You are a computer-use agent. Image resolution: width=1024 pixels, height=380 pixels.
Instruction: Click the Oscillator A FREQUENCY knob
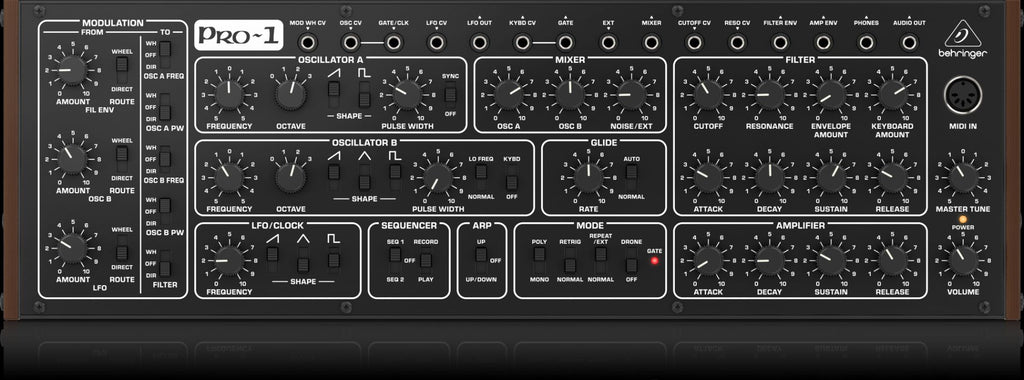229,95
